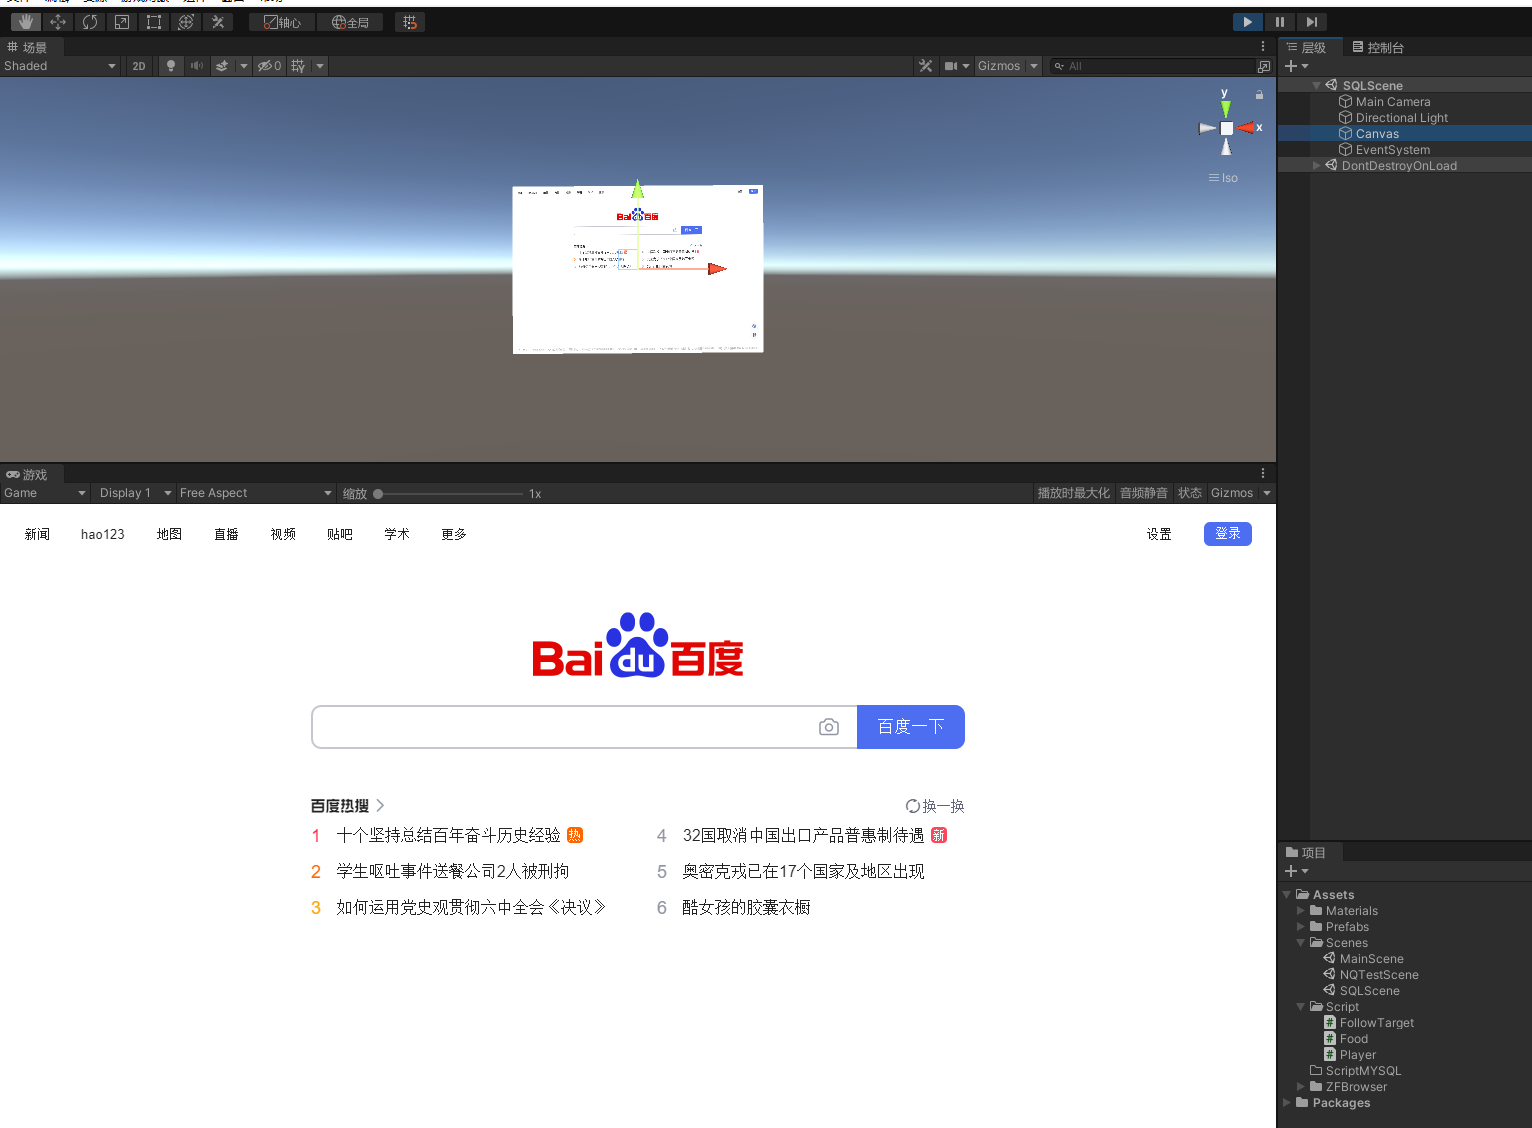Start Play mode
This screenshot has width=1532, height=1128.
coord(1247,22)
